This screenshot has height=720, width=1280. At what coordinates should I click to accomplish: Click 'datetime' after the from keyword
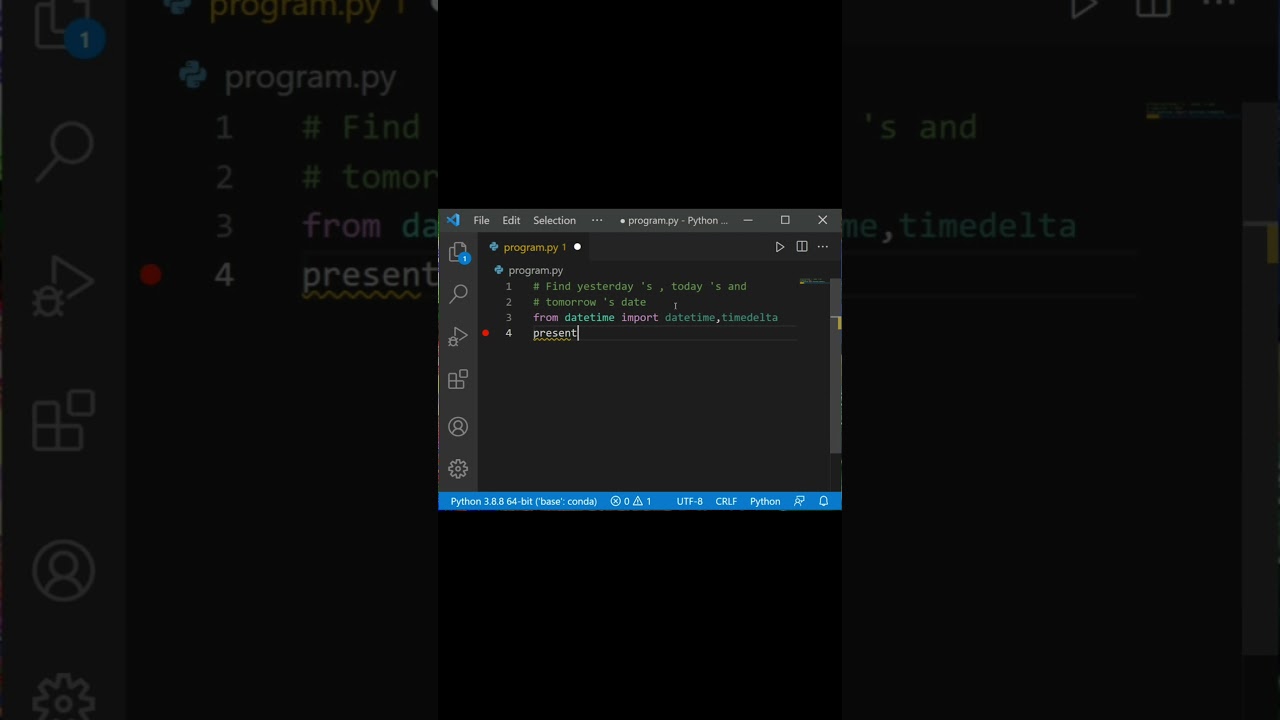point(589,317)
